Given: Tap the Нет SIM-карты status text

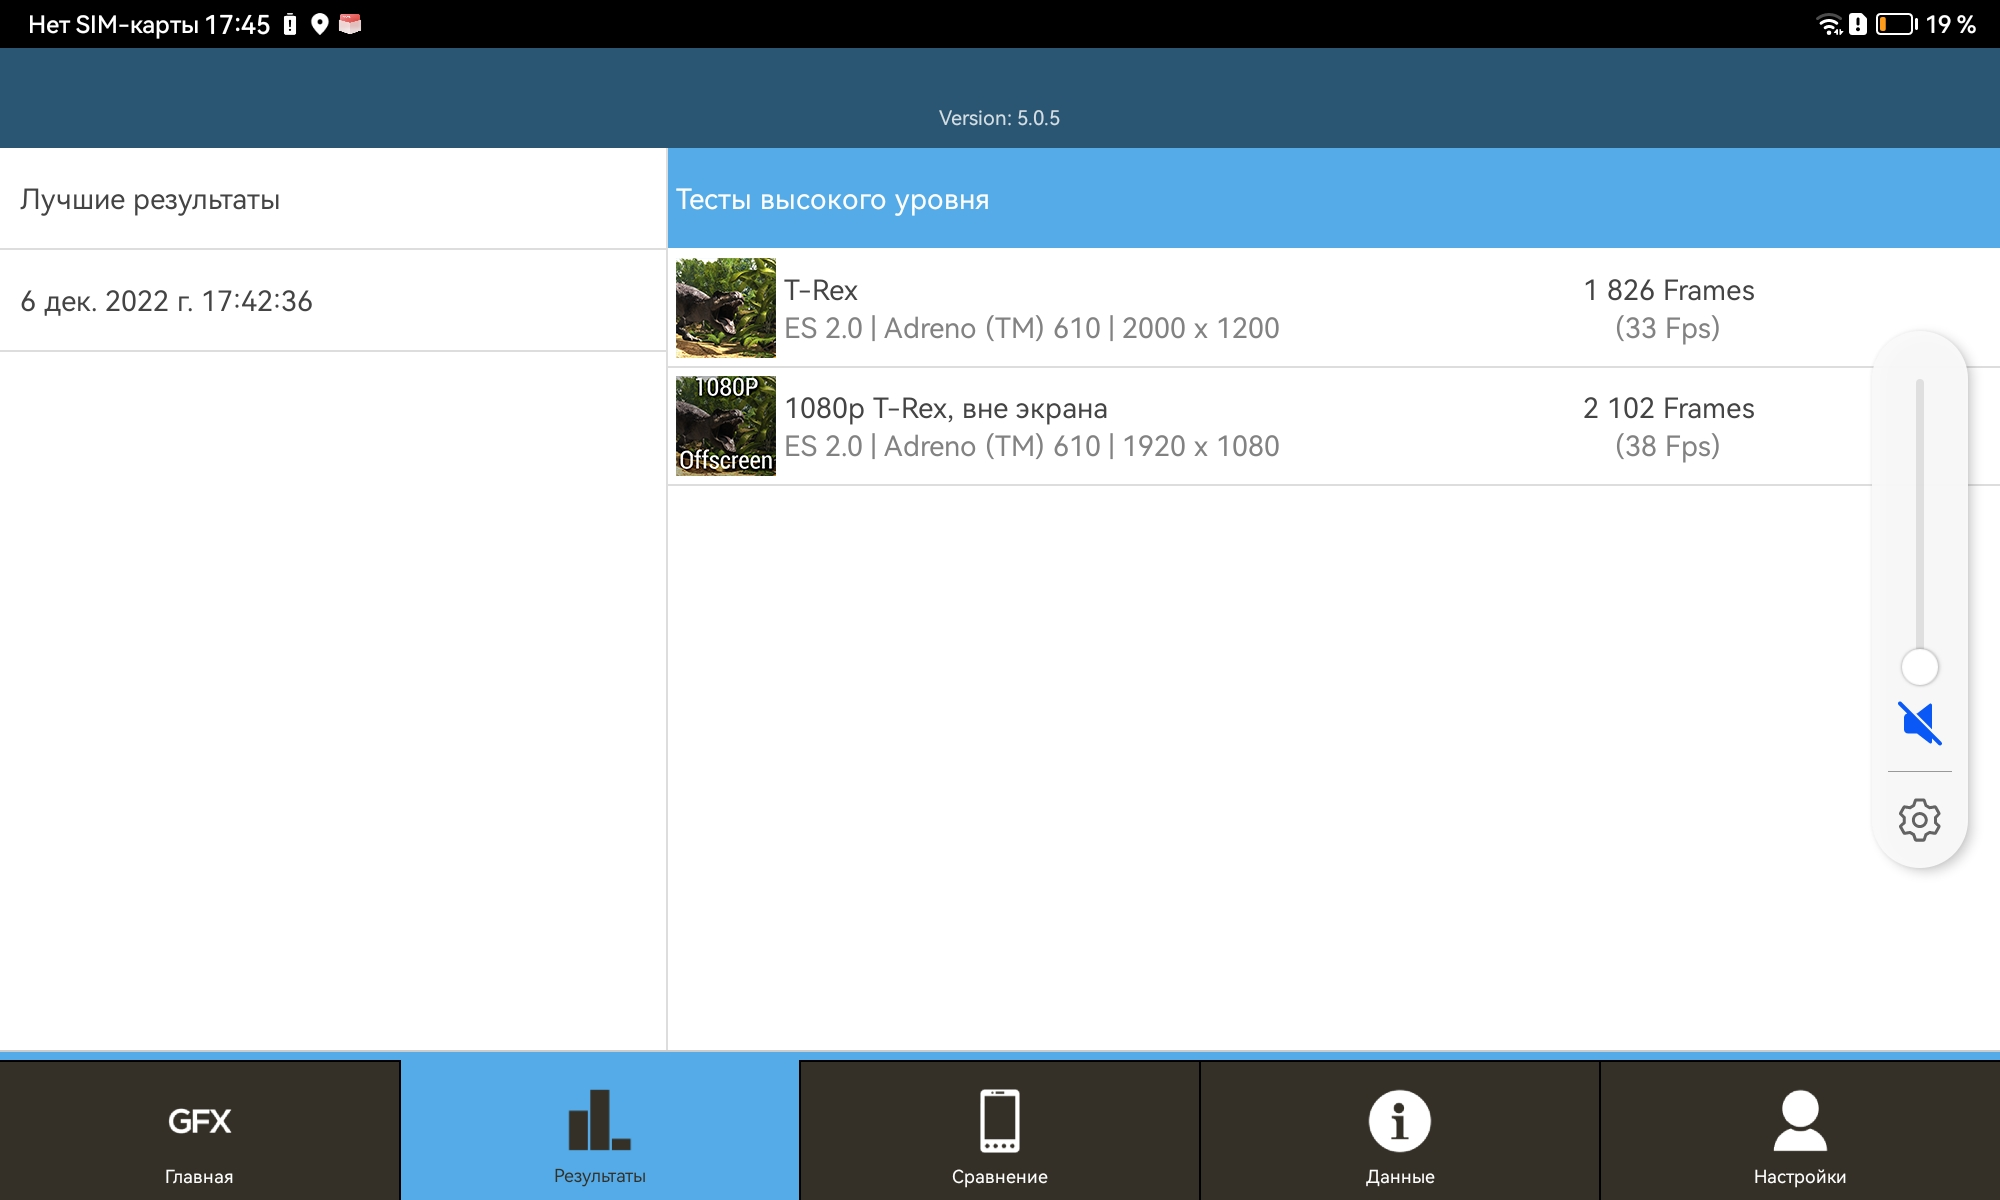Looking at the screenshot, I should click(113, 24).
